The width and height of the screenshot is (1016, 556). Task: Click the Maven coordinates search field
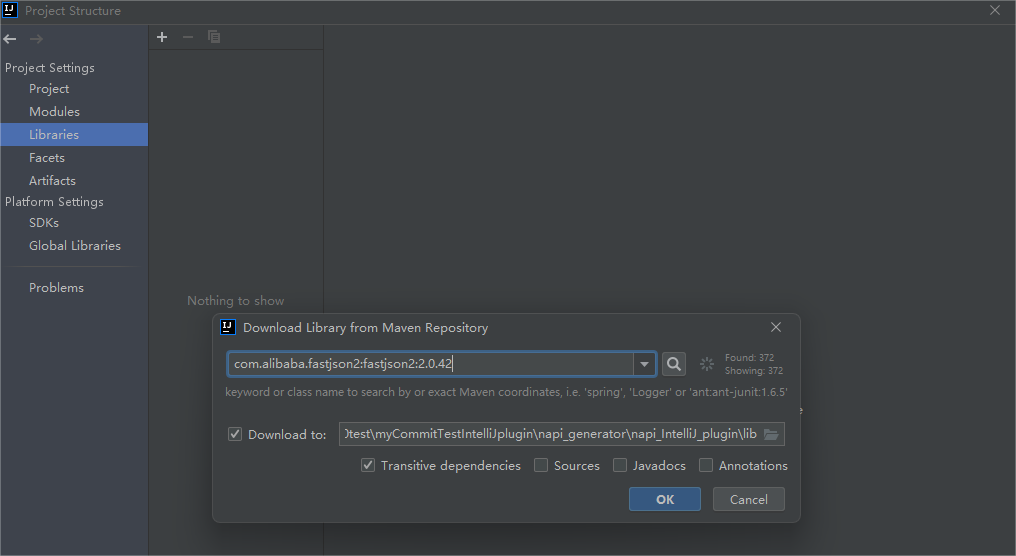430,364
